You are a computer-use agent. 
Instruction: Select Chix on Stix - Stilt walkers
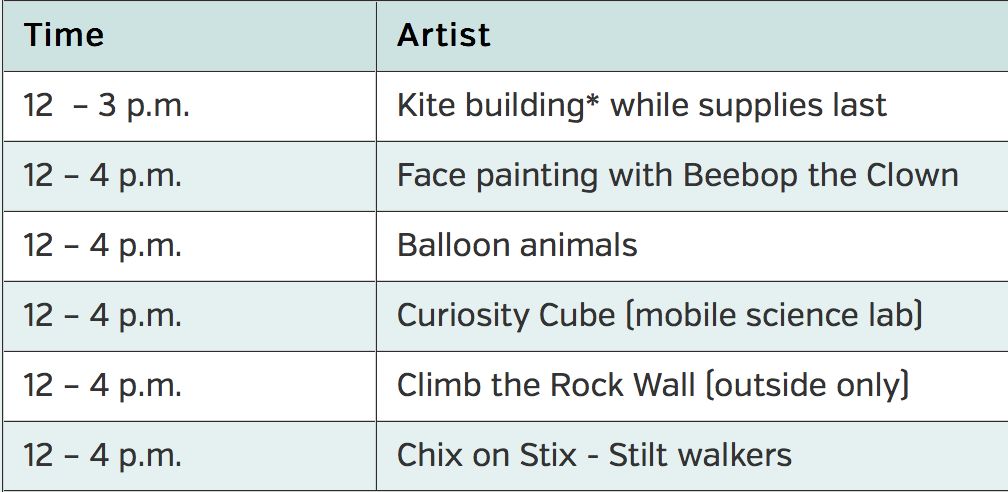(x=692, y=456)
